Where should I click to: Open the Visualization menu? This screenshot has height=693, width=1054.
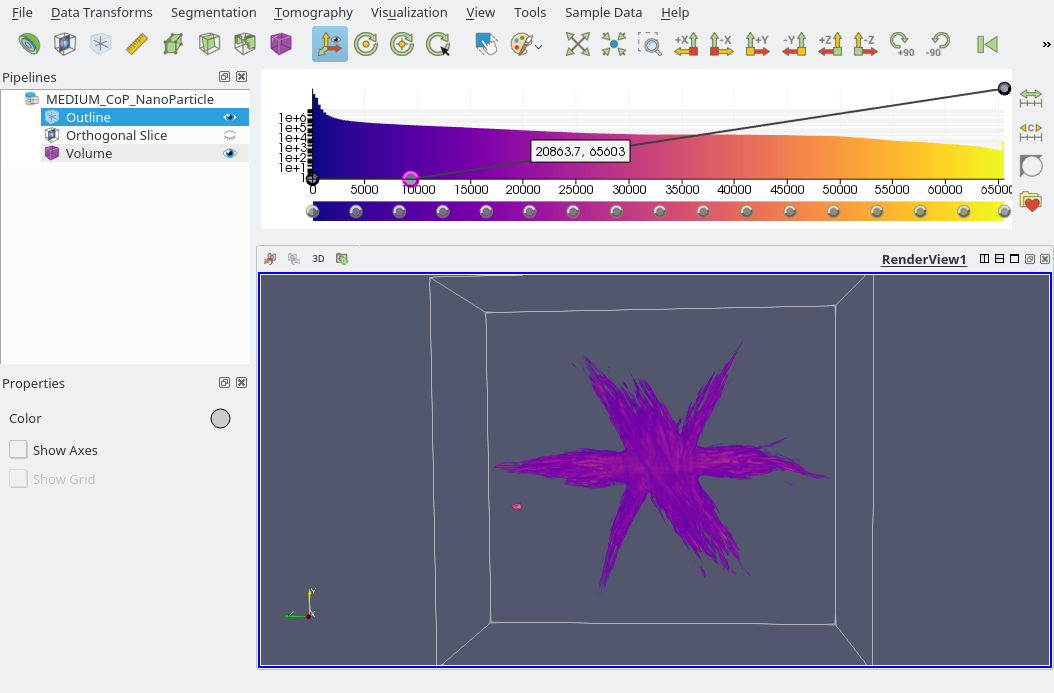click(409, 12)
